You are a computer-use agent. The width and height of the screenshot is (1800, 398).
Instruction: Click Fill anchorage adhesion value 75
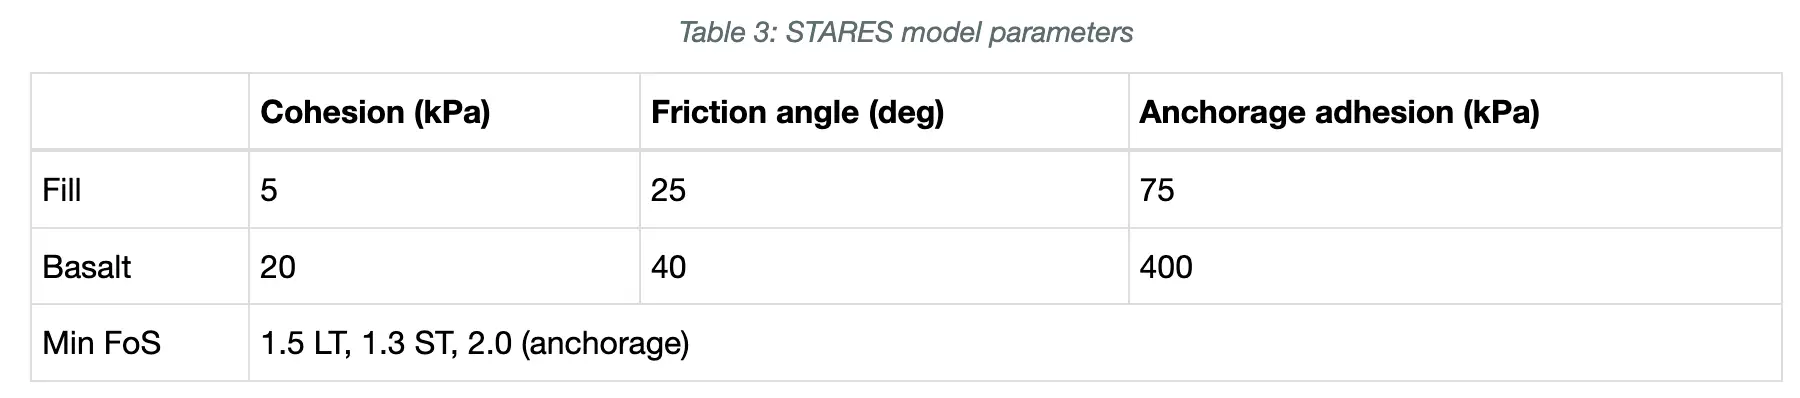coord(1157,190)
